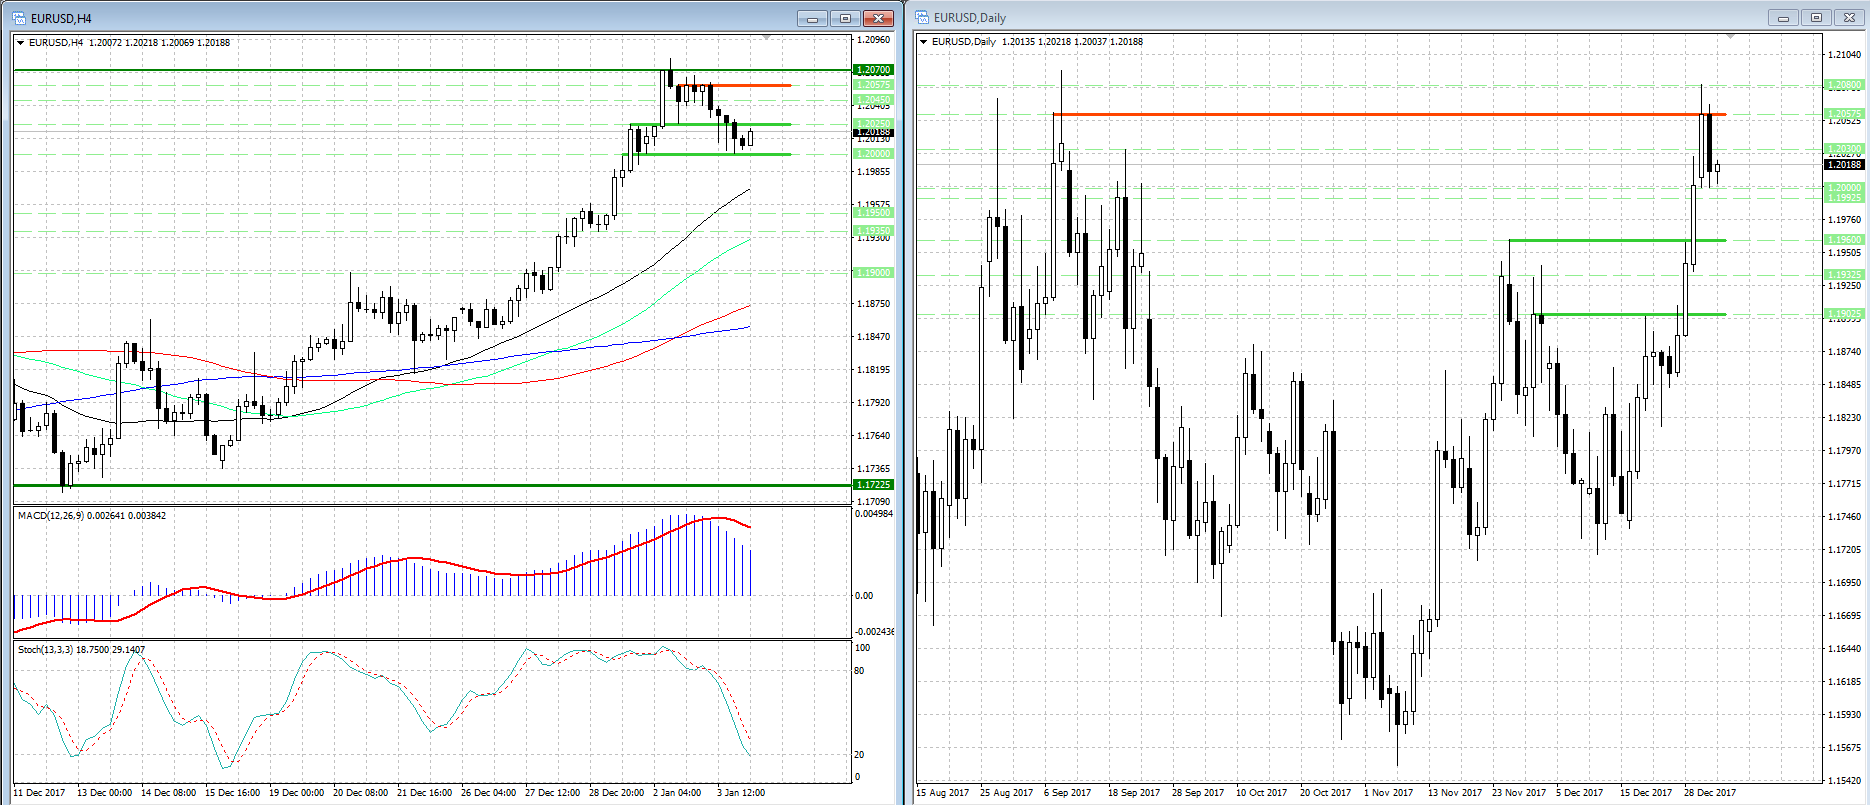
Task: Select the 1.17225 support level label
Action: (873, 485)
